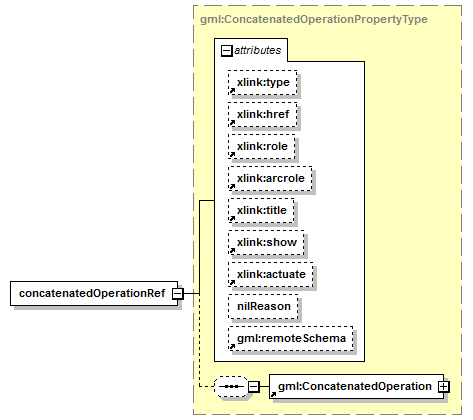Viewport: 473px width, 420px height.
Task: Click the attributes tab label
Action: [x=257, y=50]
